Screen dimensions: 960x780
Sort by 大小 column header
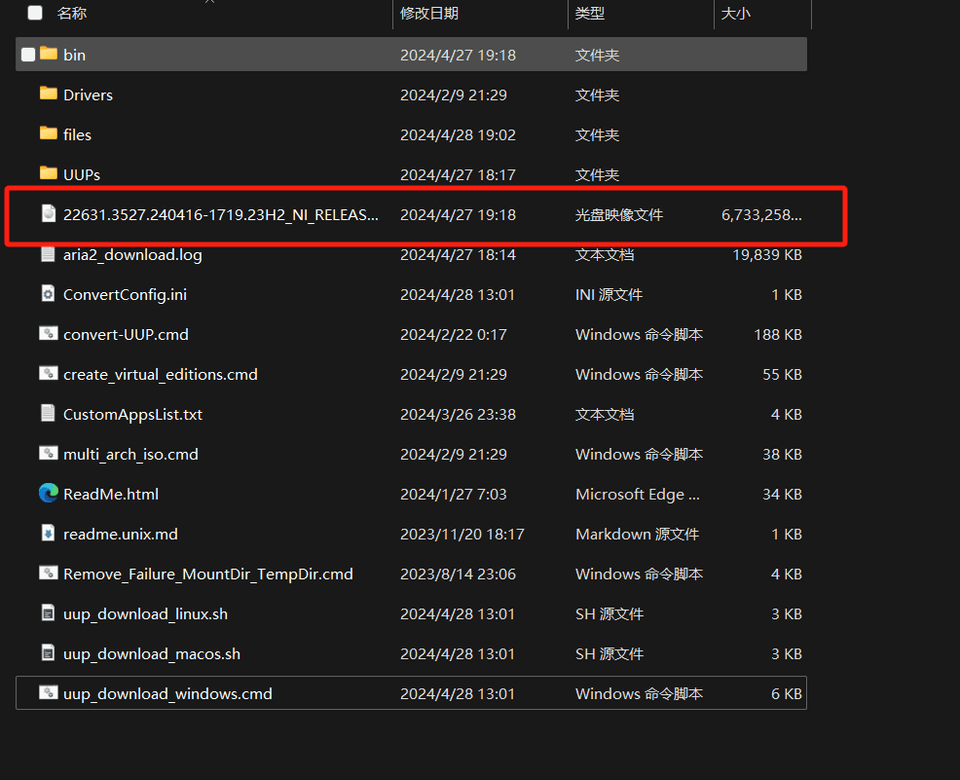(x=736, y=13)
